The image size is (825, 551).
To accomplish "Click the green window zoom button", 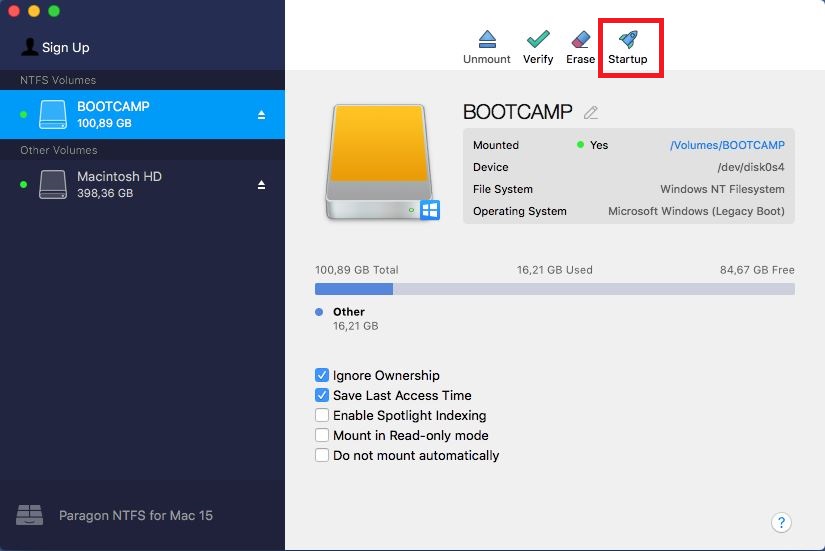I will point(54,11).
